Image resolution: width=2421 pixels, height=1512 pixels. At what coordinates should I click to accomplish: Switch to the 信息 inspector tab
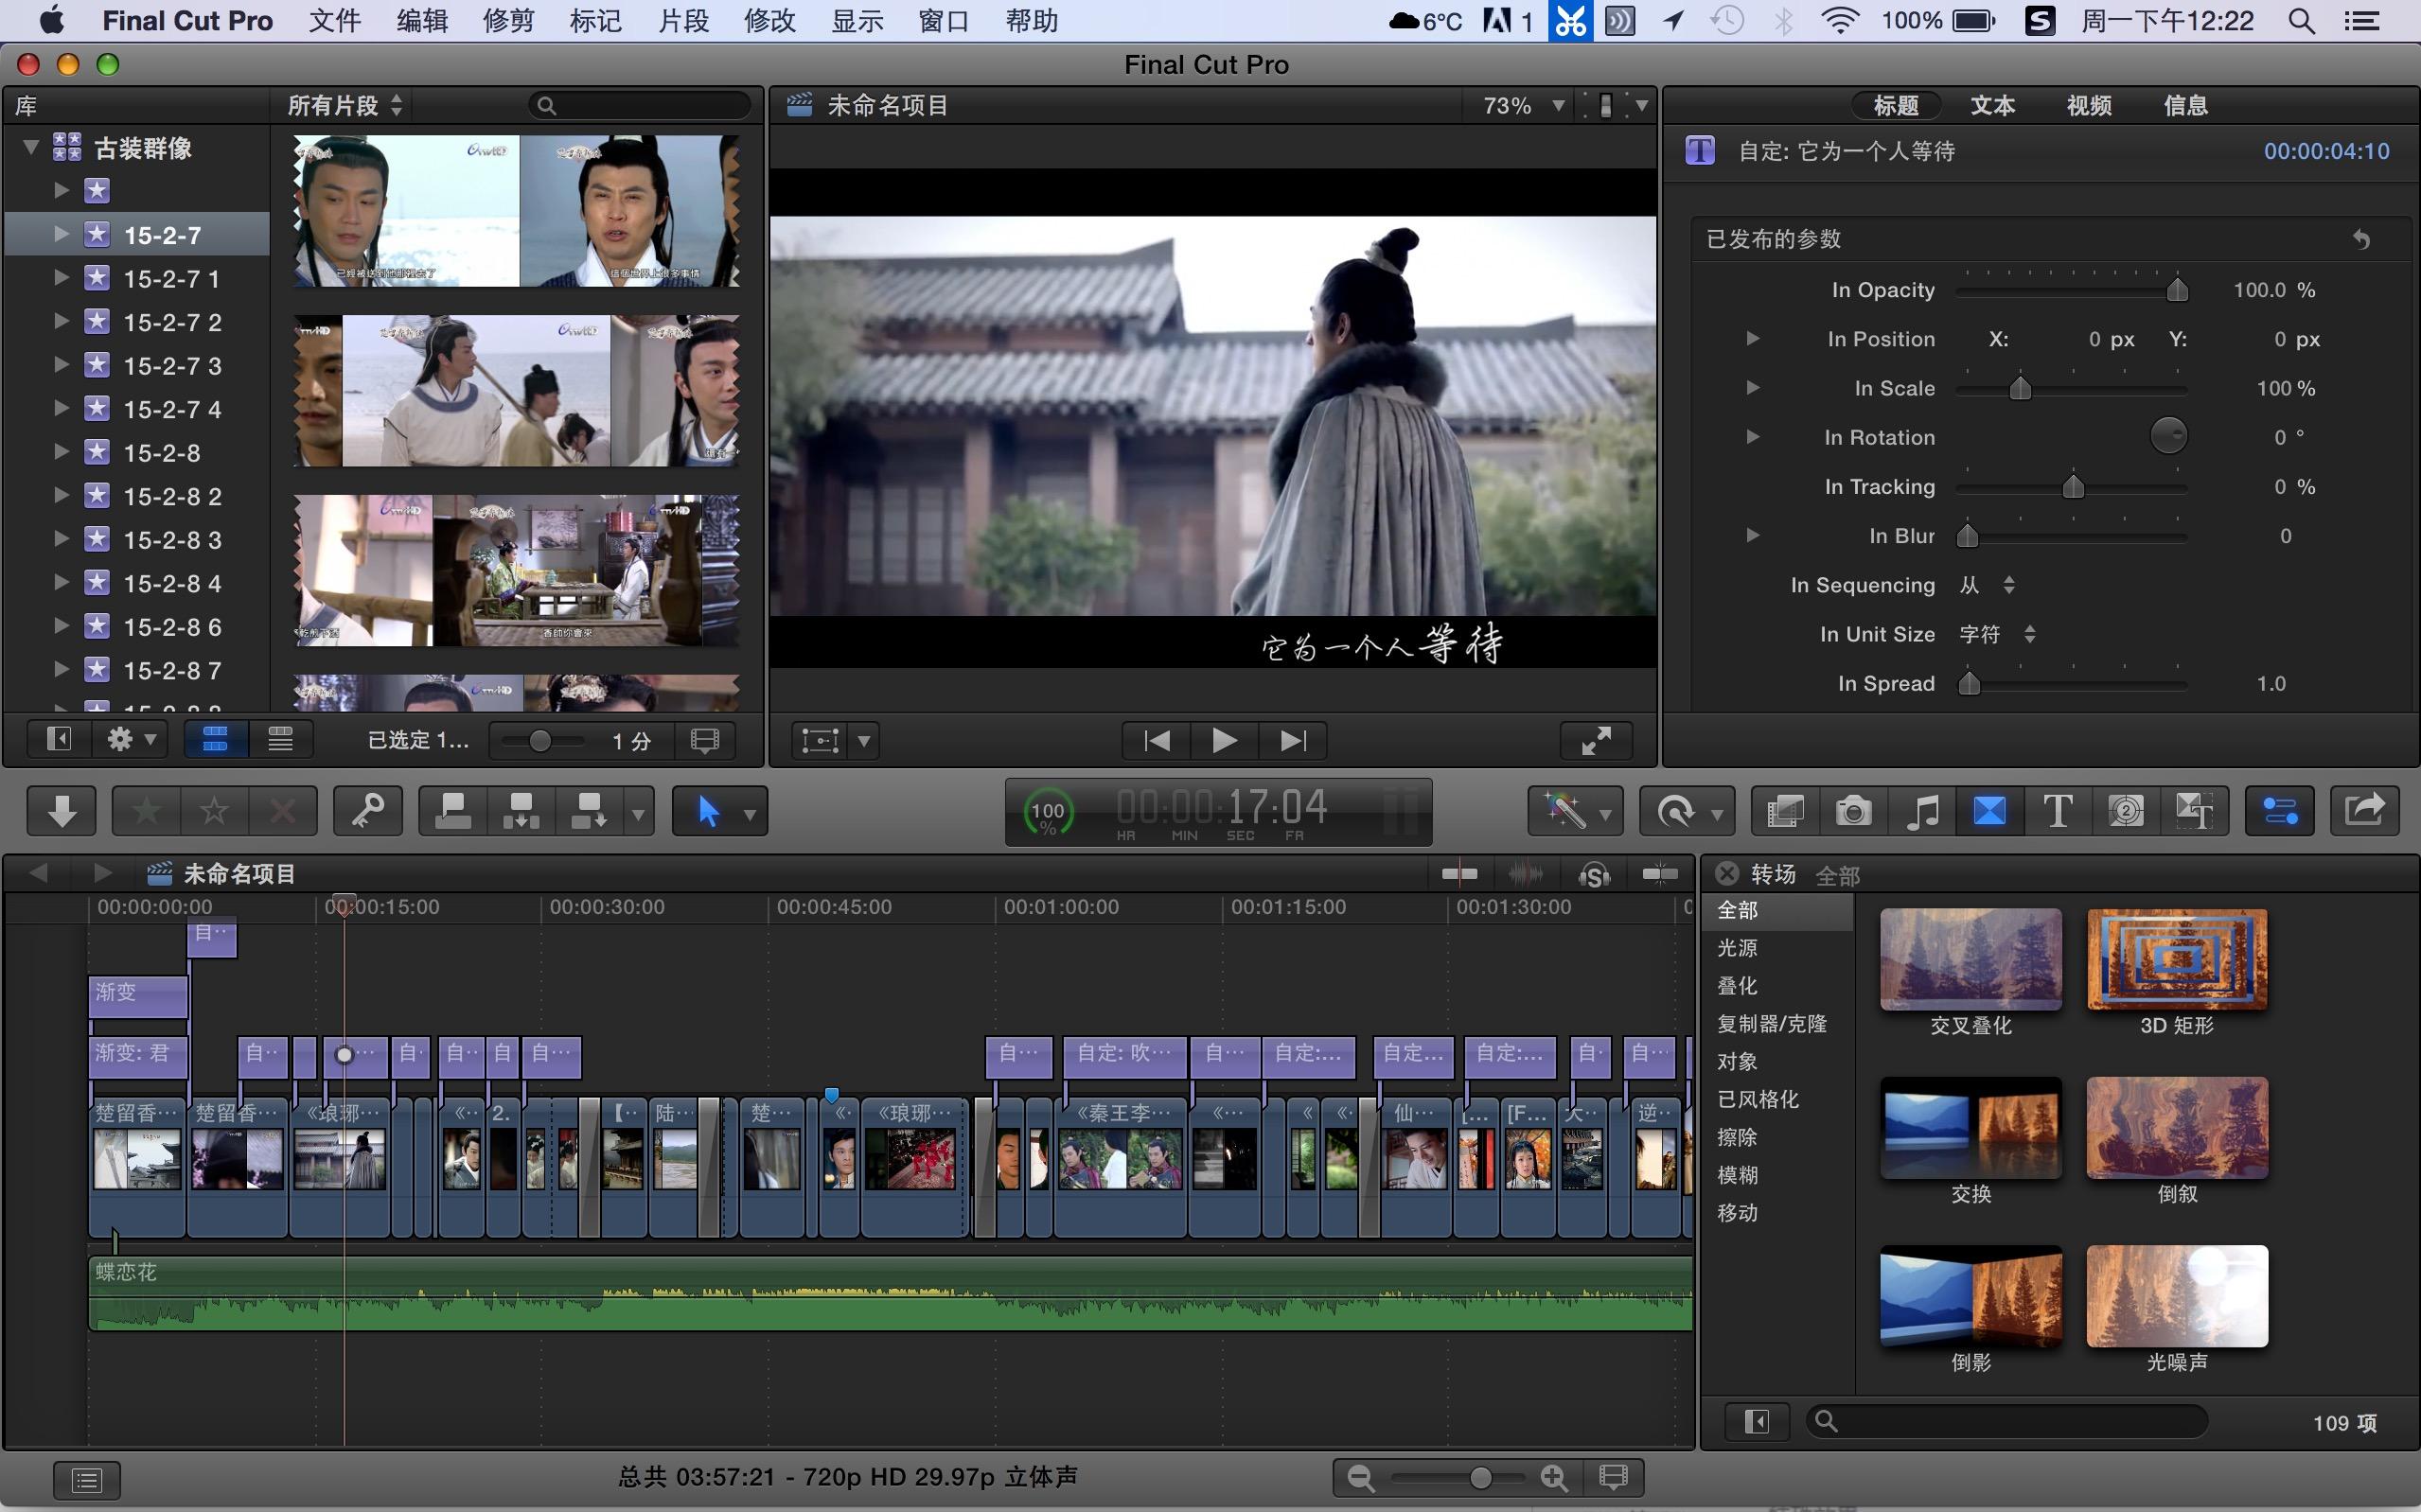click(x=2185, y=105)
